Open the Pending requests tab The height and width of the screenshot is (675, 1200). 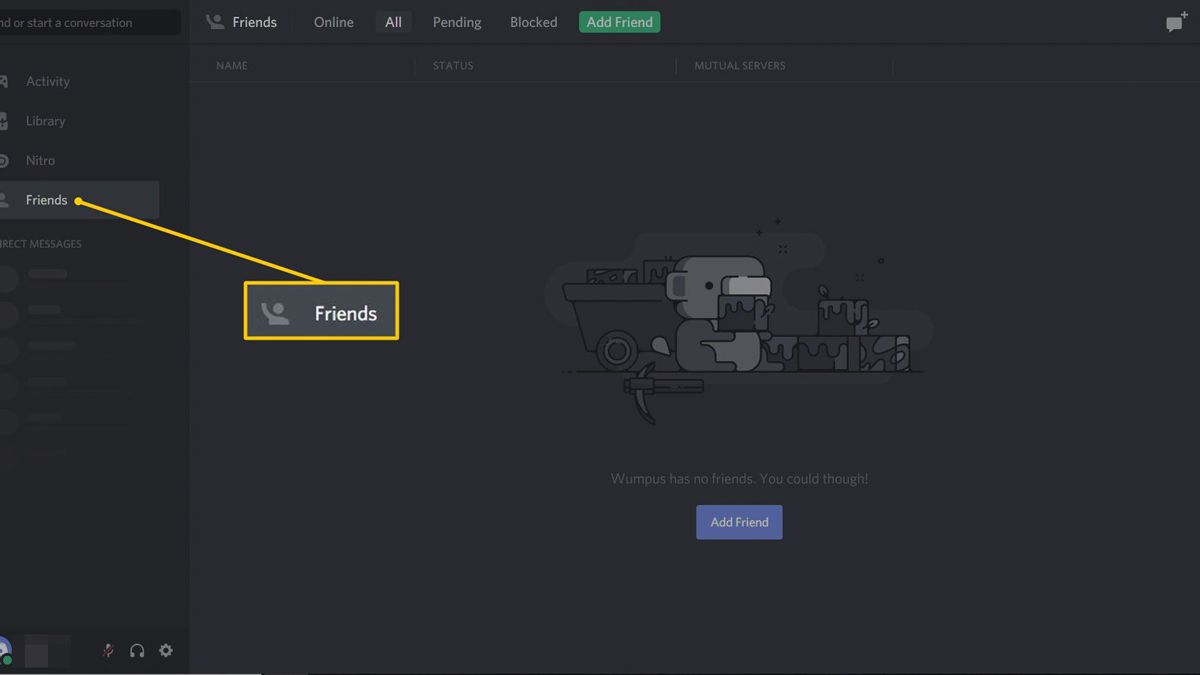457,22
